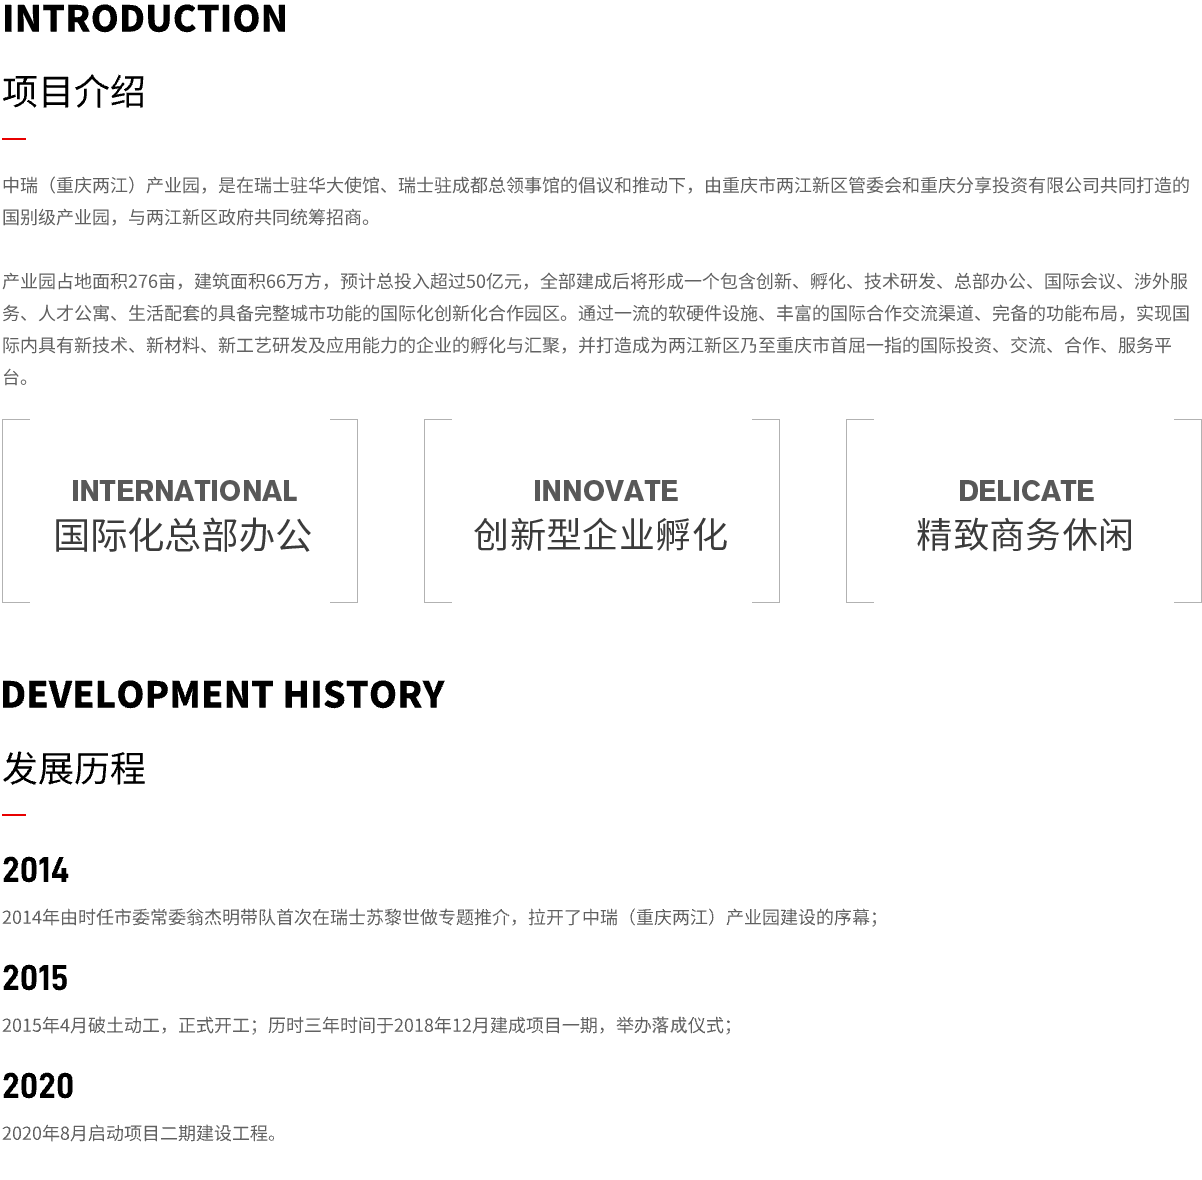Click the sentence 2020年8月启动项目二期建设工程
The height and width of the screenshot is (1180, 1202).
(140, 1133)
